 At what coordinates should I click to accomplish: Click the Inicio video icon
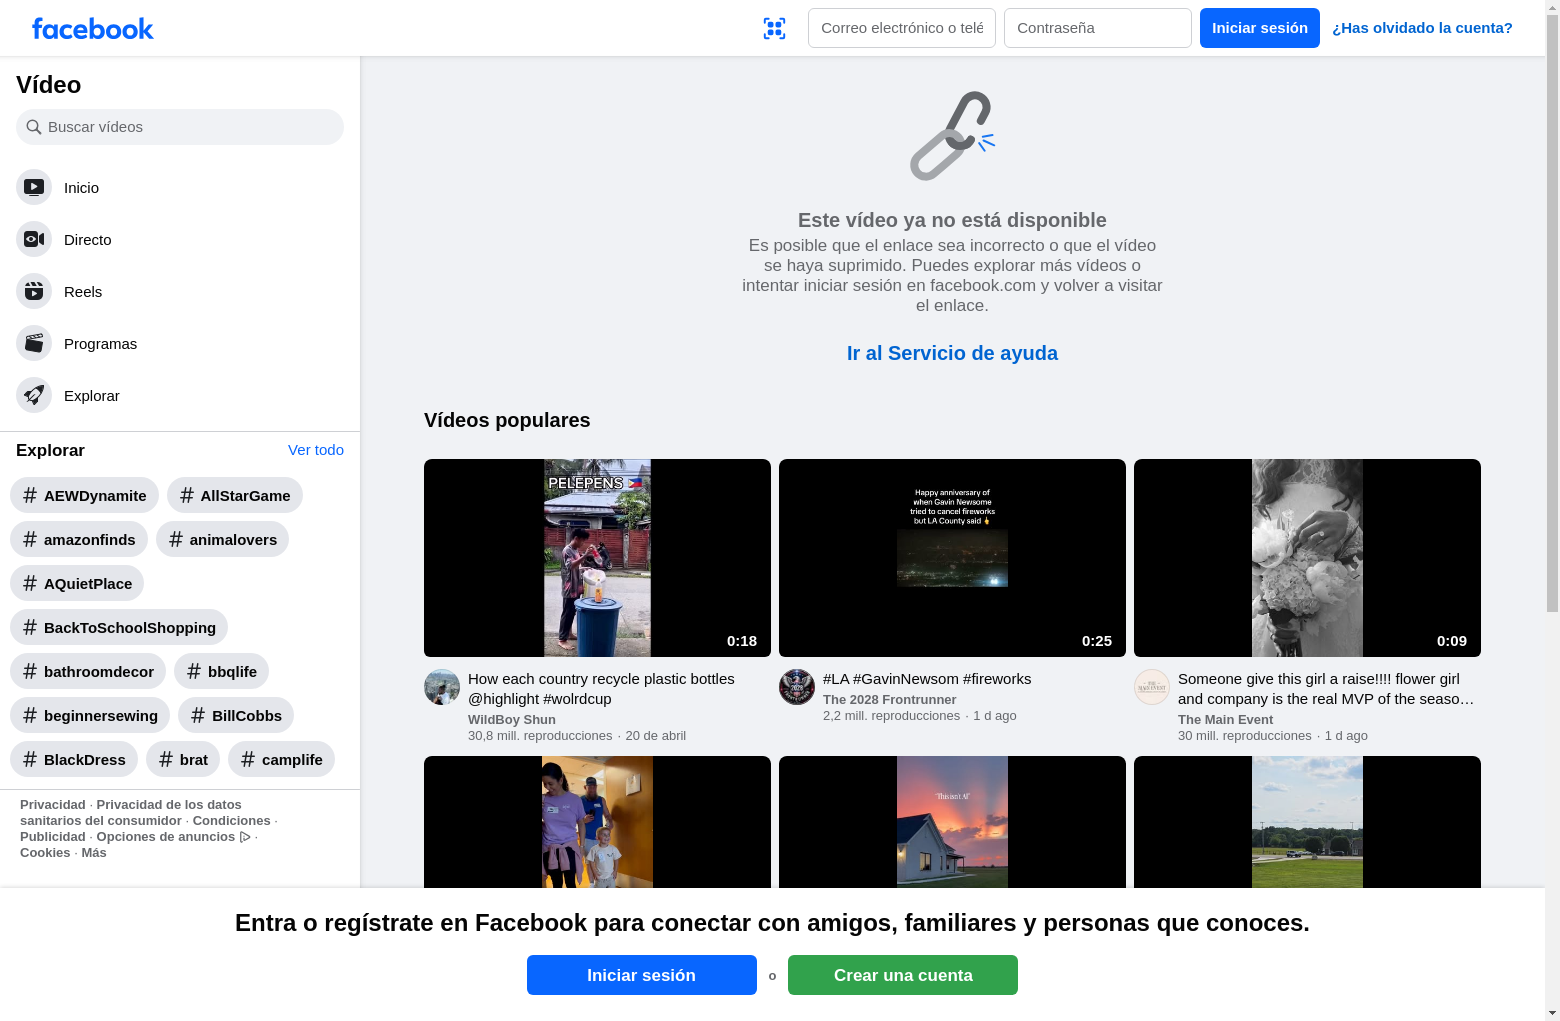34,187
